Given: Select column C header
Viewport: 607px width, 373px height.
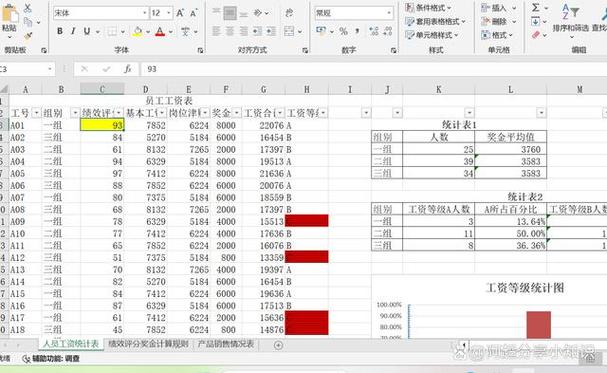Looking at the screenshot, I should tap(102, 90).
